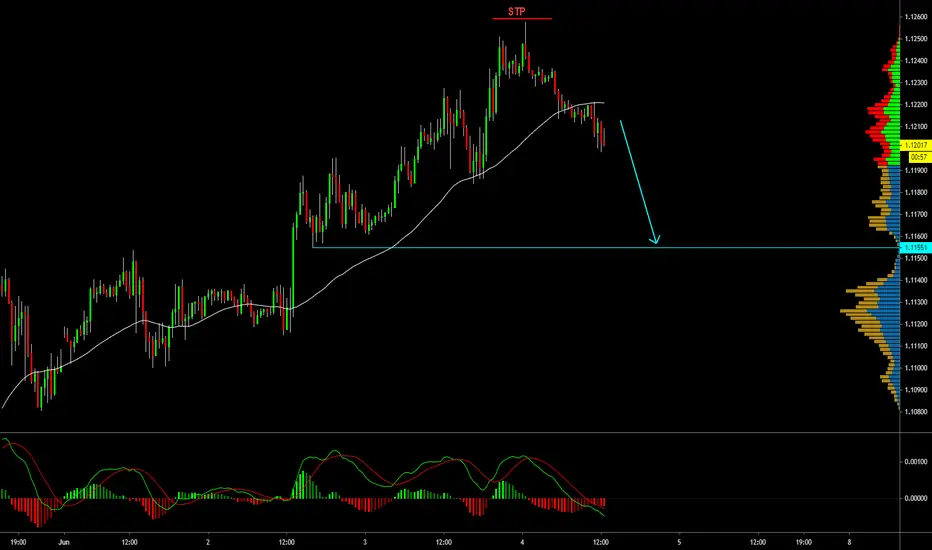The height and width of the screenshot is (550, 932).
Task: Click the 1.11400 price axis label
Action: point(916,280)
